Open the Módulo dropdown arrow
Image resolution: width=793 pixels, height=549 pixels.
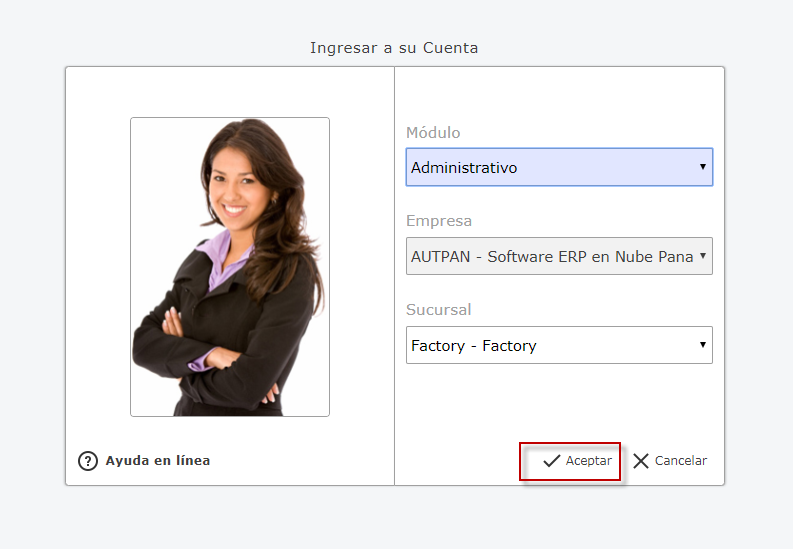coord(703,167)
